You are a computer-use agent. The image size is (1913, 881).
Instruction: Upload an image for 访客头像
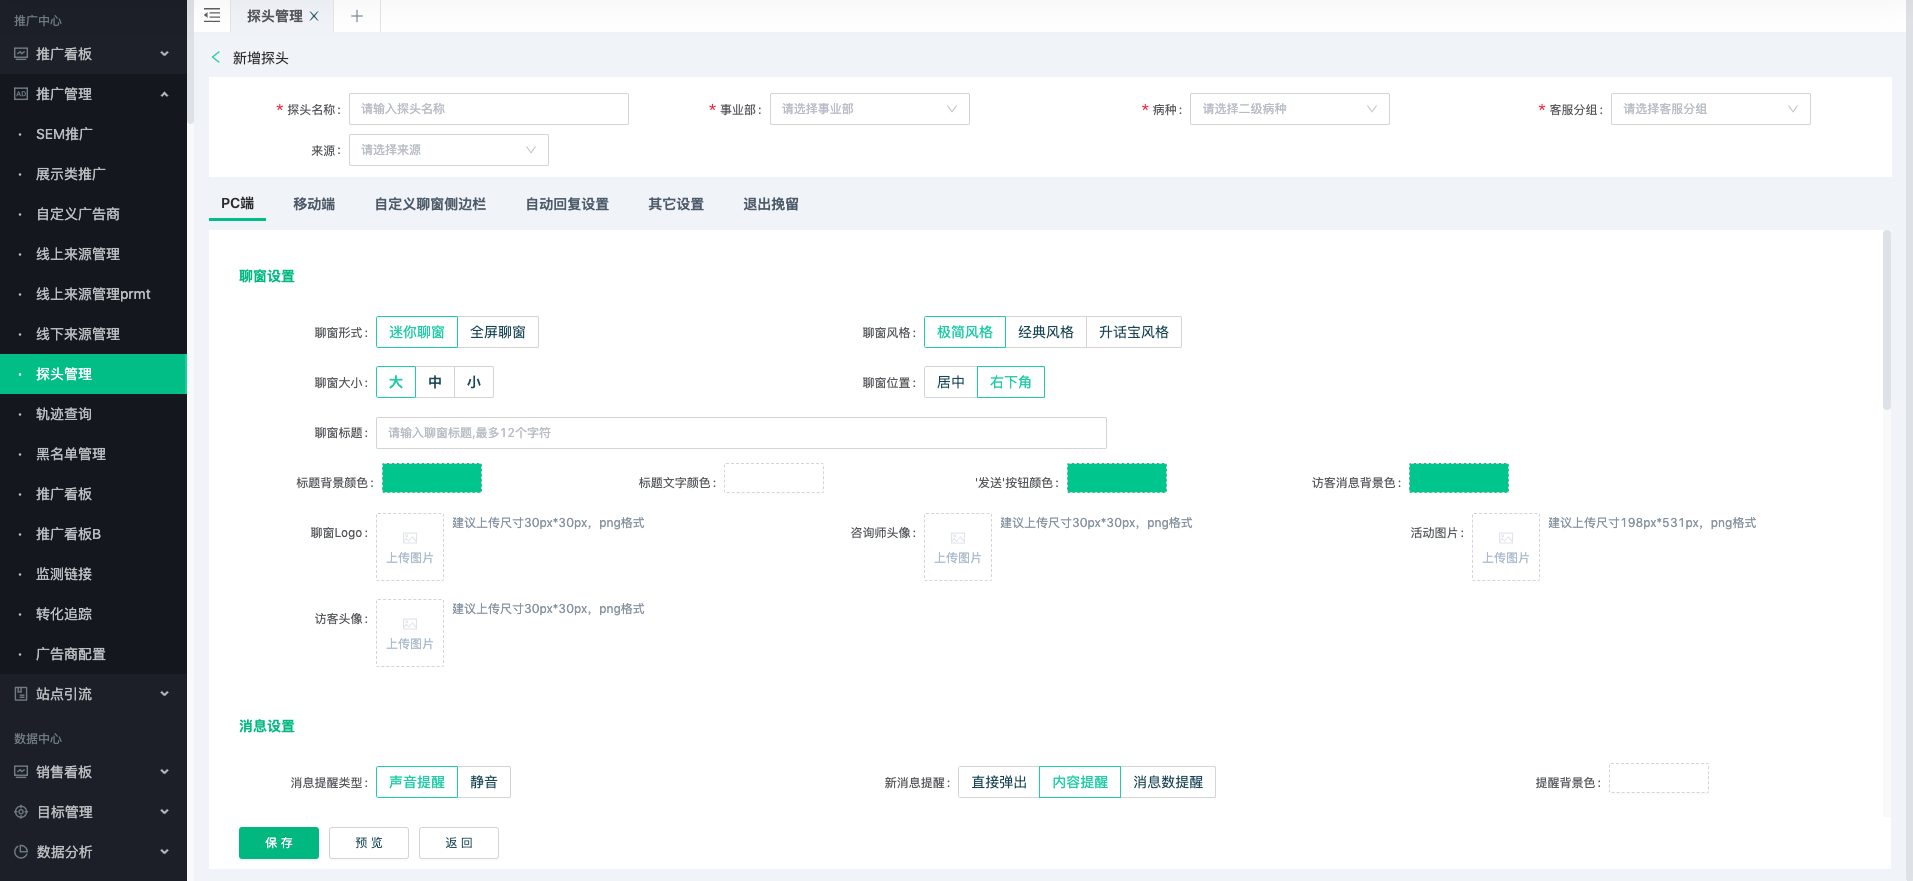(x=410, y=633)
